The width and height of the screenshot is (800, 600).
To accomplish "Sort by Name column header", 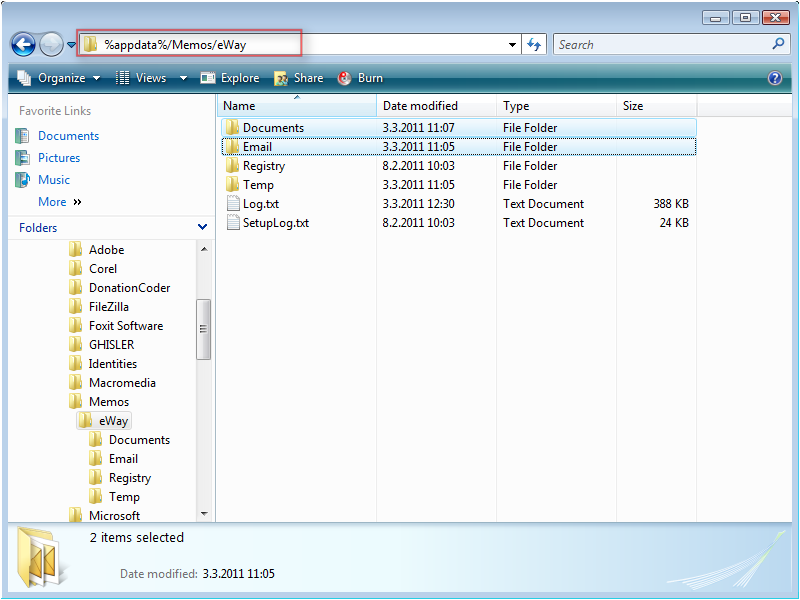I will (x=297, y=106).
